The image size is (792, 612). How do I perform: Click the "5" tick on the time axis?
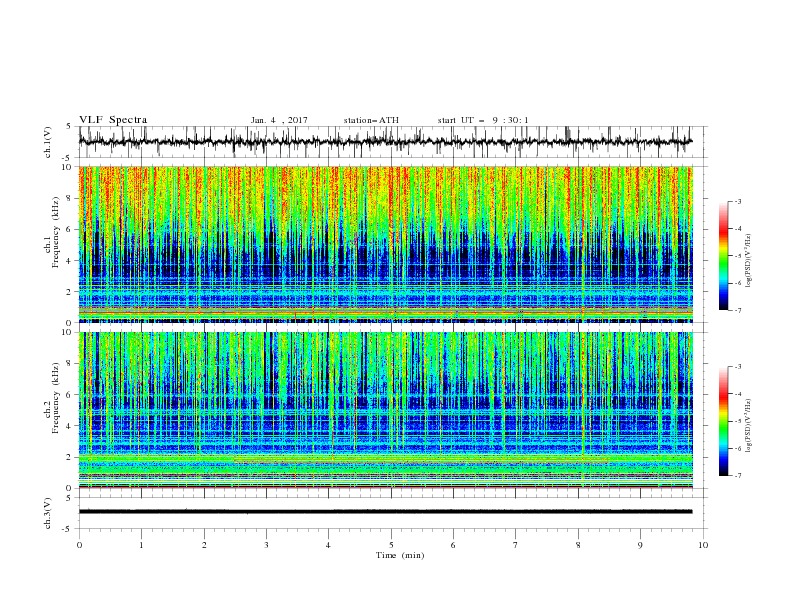point(391,545)
